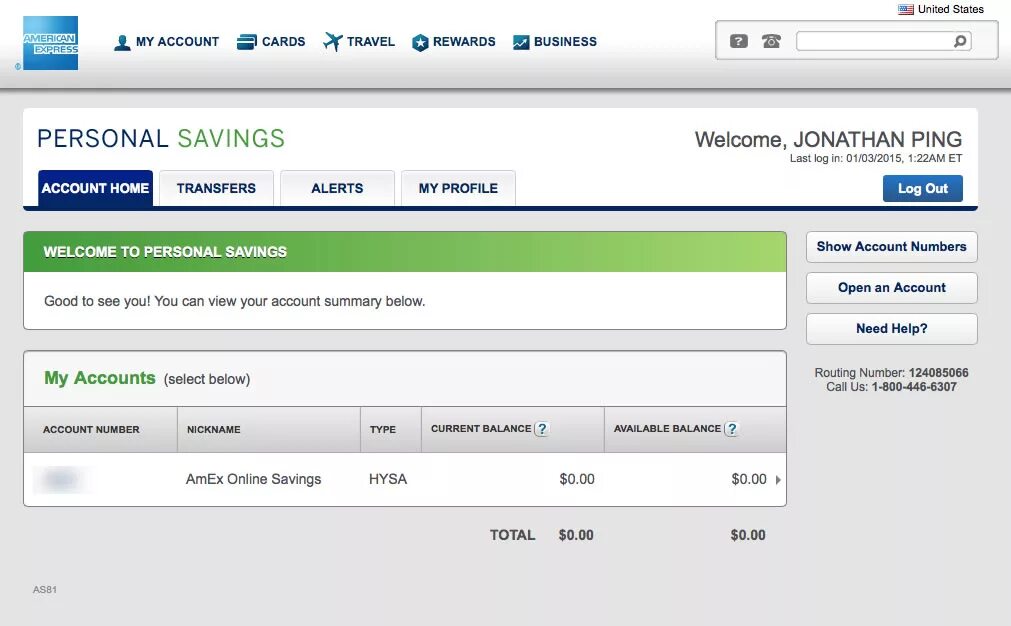Click the AS81 footer code
The width and height of the screenshot is (1011, 626).
pyautogui.click(x=45, y=589)
